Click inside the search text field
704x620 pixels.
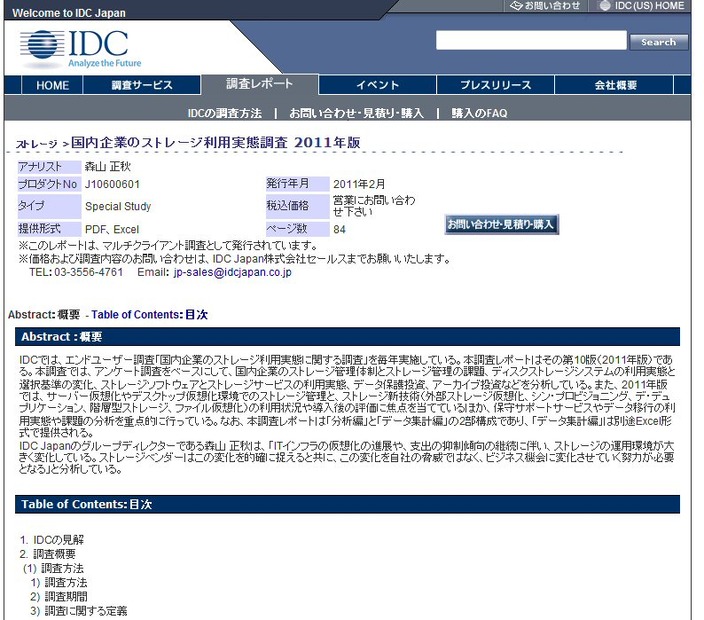coord(531,40)
